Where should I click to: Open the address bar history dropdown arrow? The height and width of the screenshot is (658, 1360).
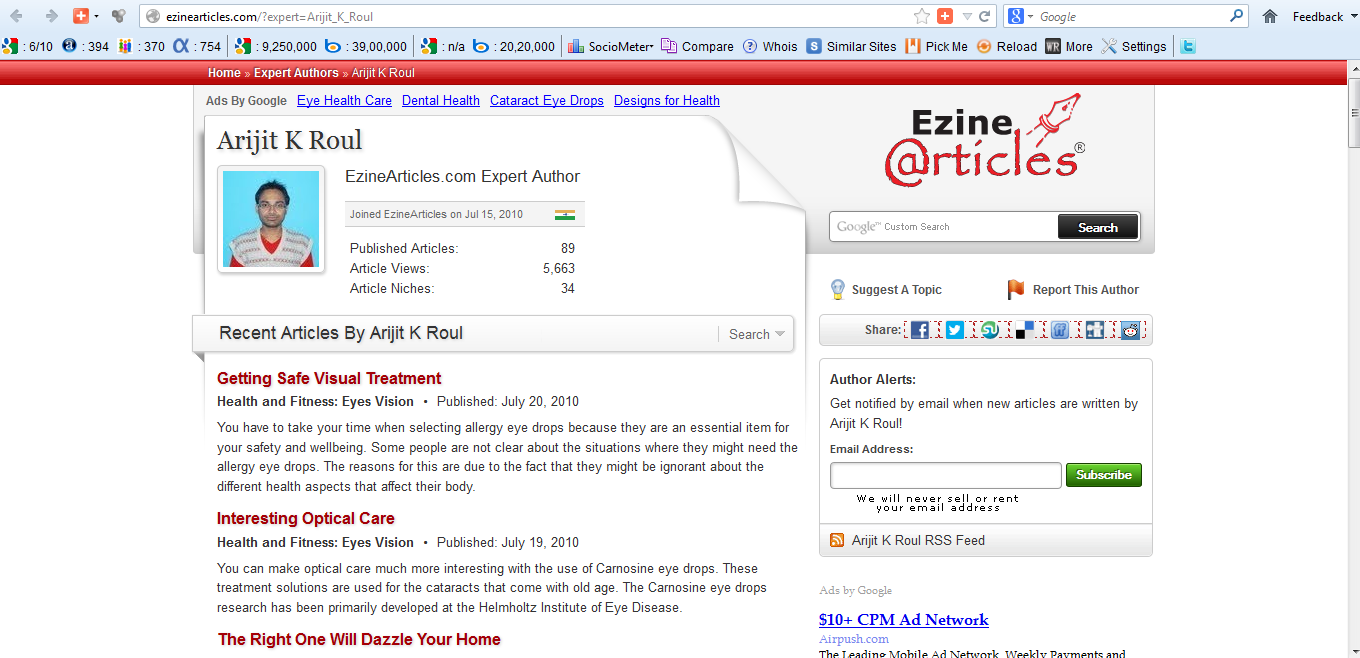(x=967, y=16)
